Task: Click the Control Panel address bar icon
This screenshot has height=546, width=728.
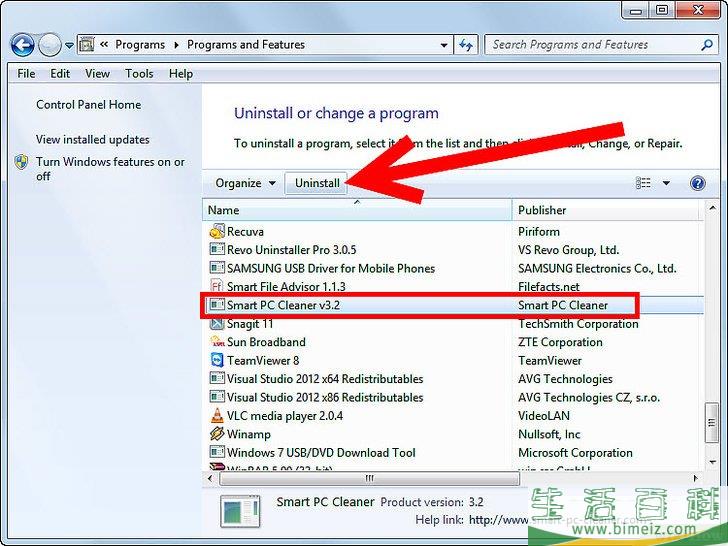Action: pos(87,45)
